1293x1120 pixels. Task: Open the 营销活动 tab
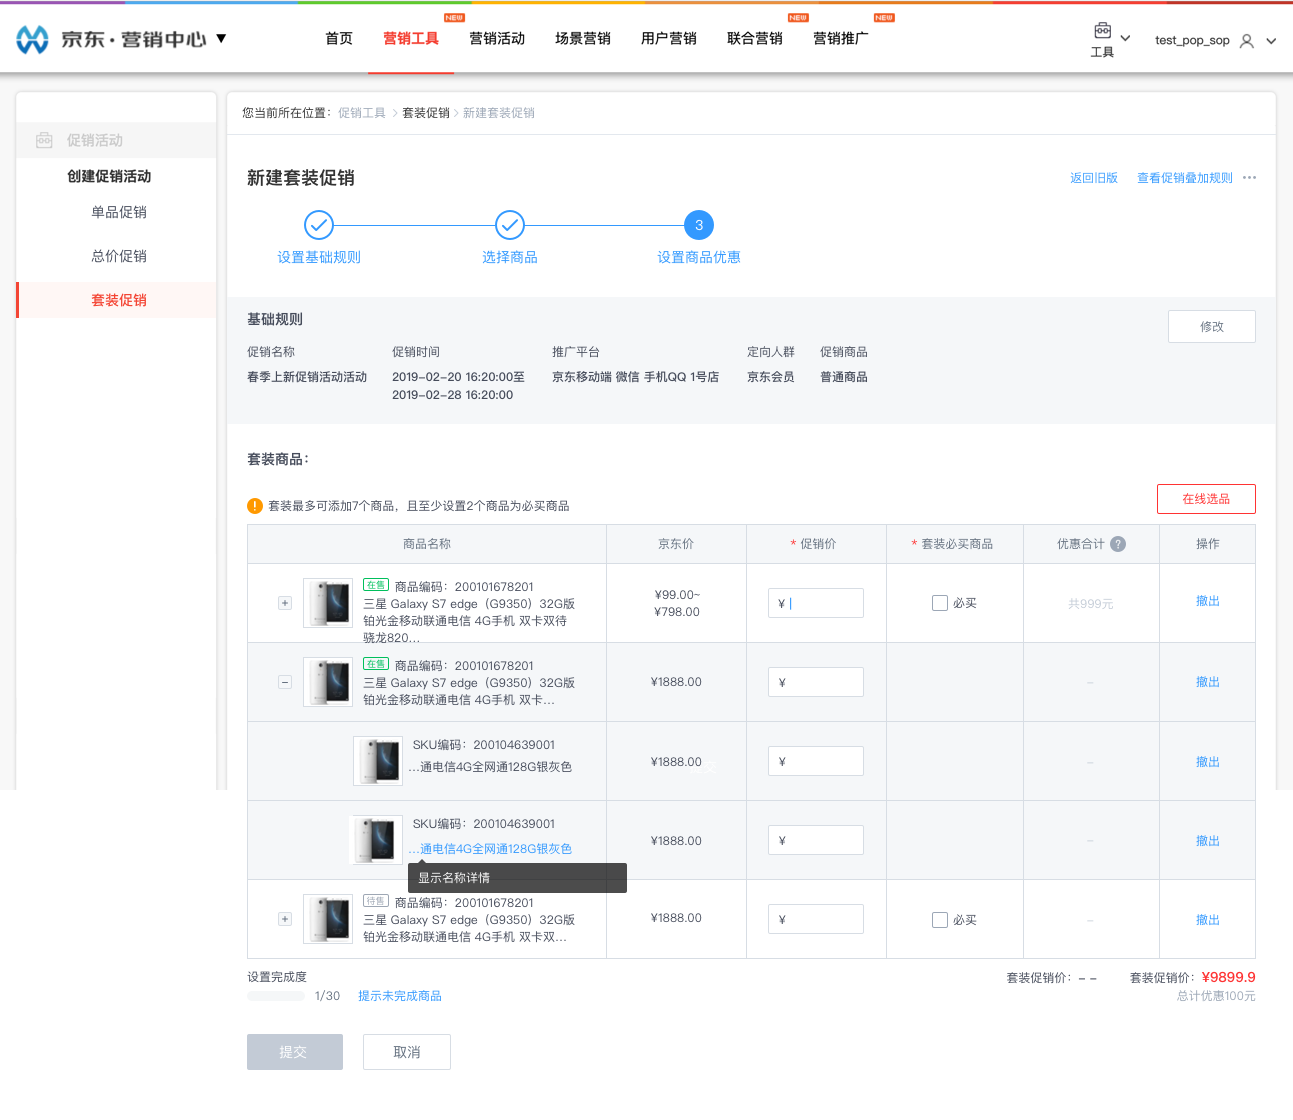(x=497, y=39)
